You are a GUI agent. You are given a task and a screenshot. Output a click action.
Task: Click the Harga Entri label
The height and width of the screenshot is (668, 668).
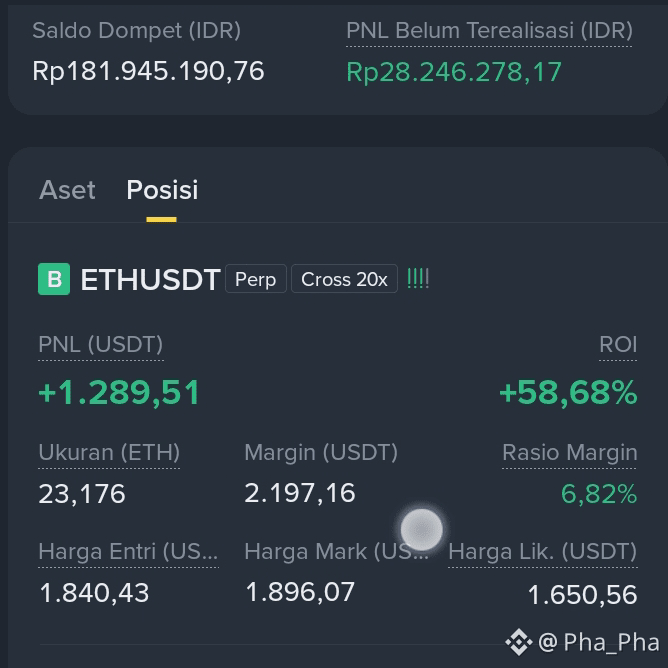[128, 551]
